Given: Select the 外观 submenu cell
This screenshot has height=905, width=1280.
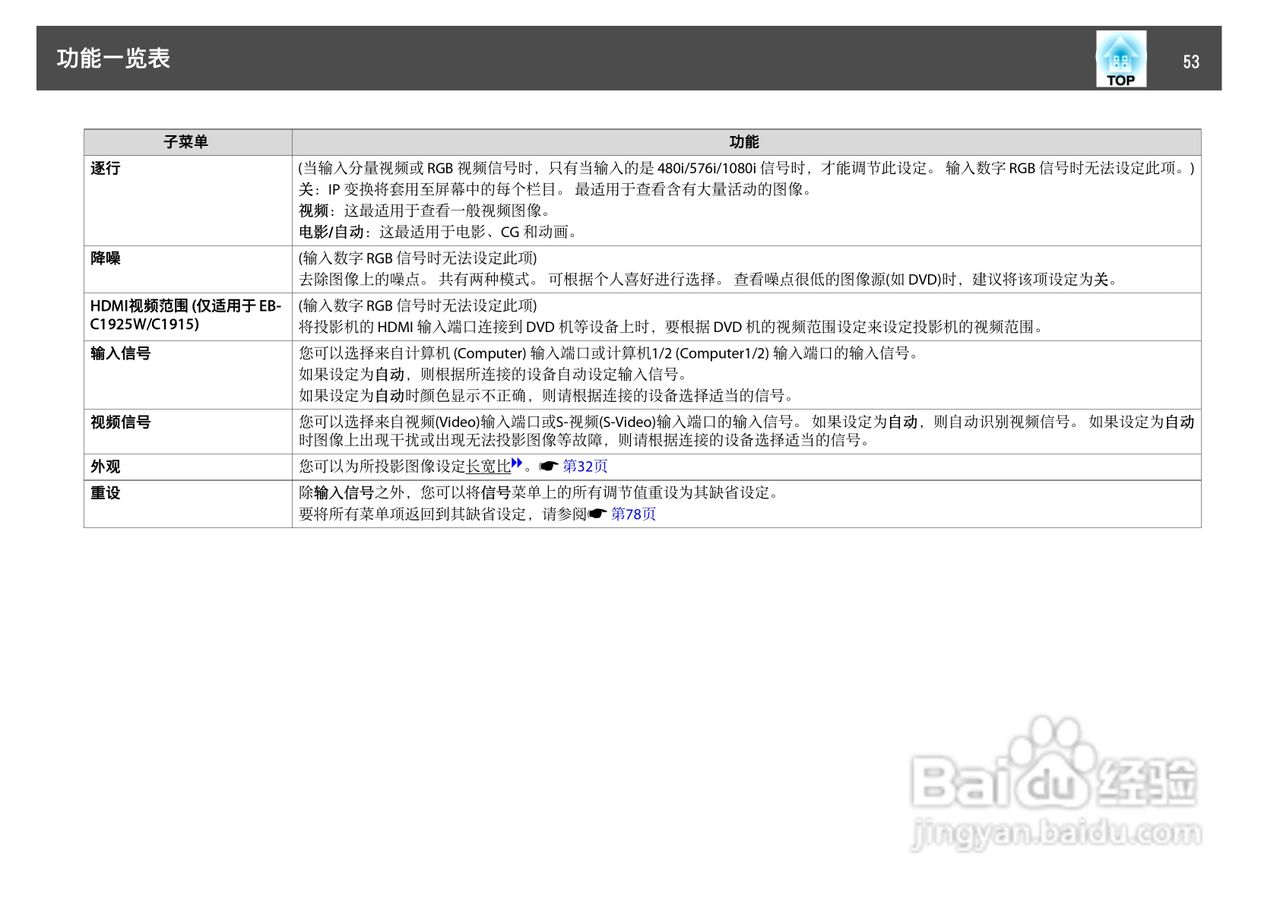Looking at the screenshot, I should [x=188, y=467].
